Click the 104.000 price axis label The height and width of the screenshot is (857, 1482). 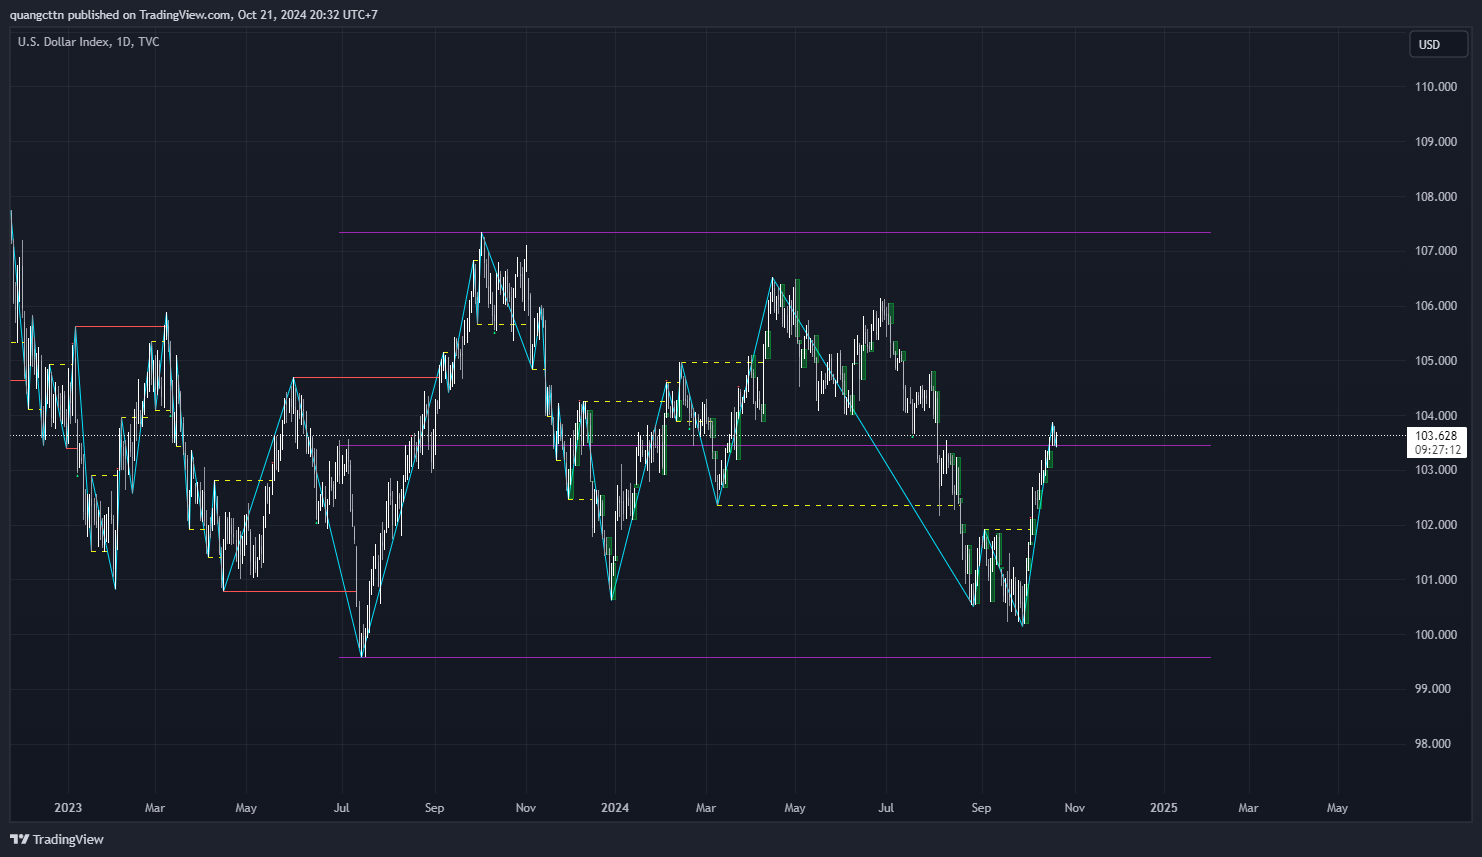(1436, 416)
